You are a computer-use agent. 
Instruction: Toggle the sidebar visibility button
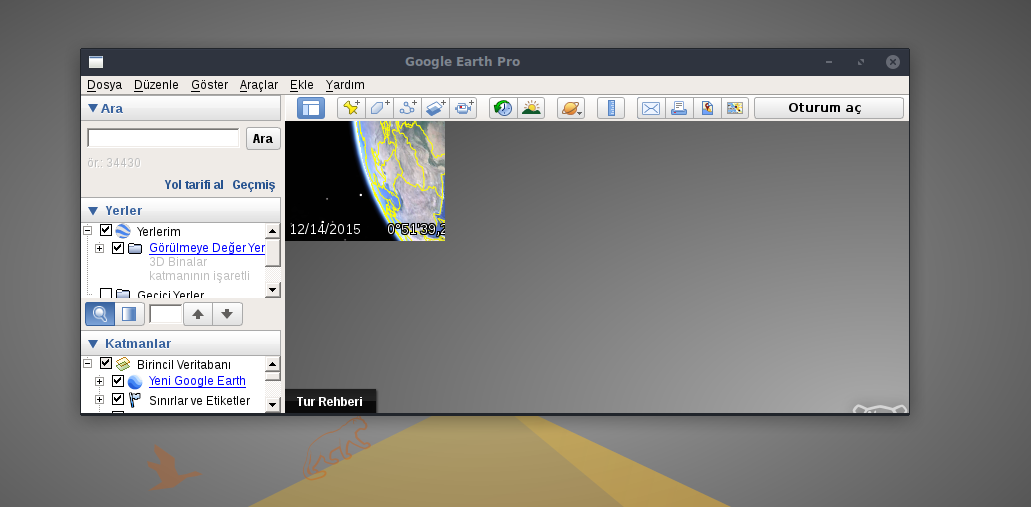click(x=311, y=108)
